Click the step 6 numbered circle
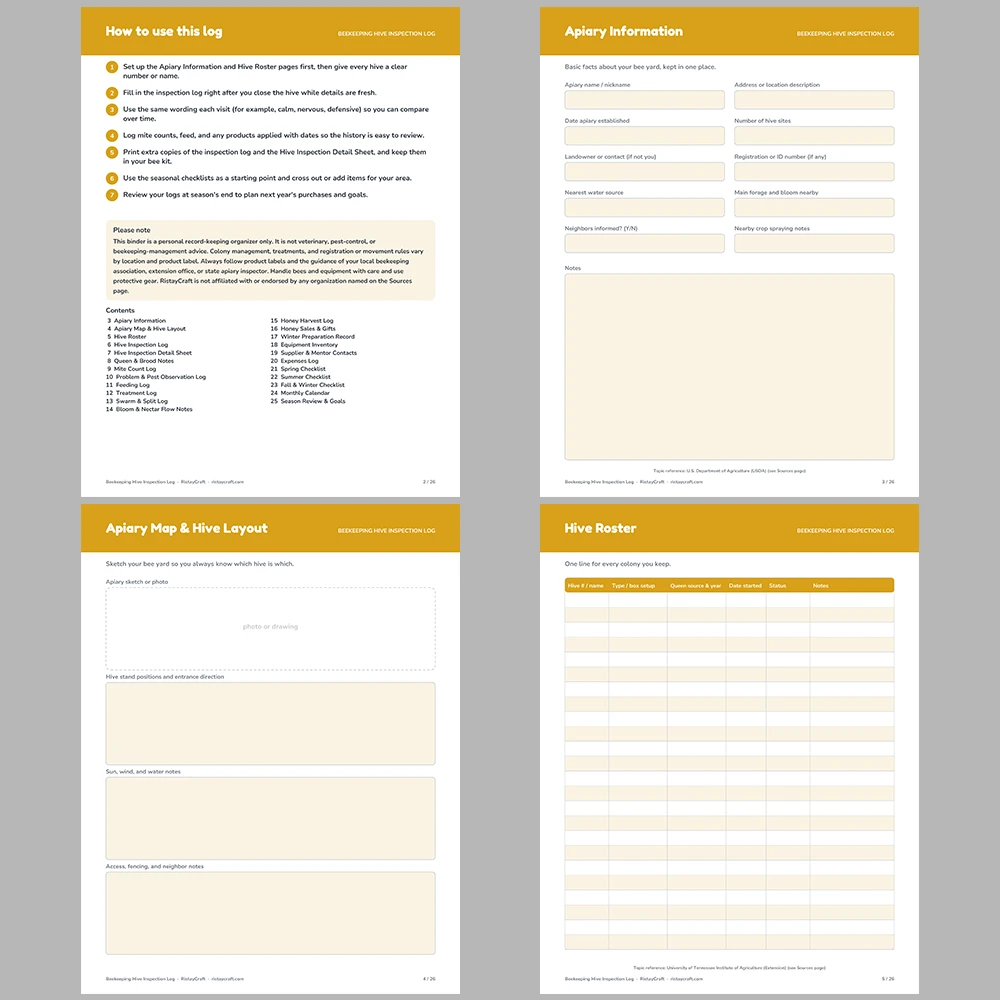The image size is (1000, 1000). [112, 179]
